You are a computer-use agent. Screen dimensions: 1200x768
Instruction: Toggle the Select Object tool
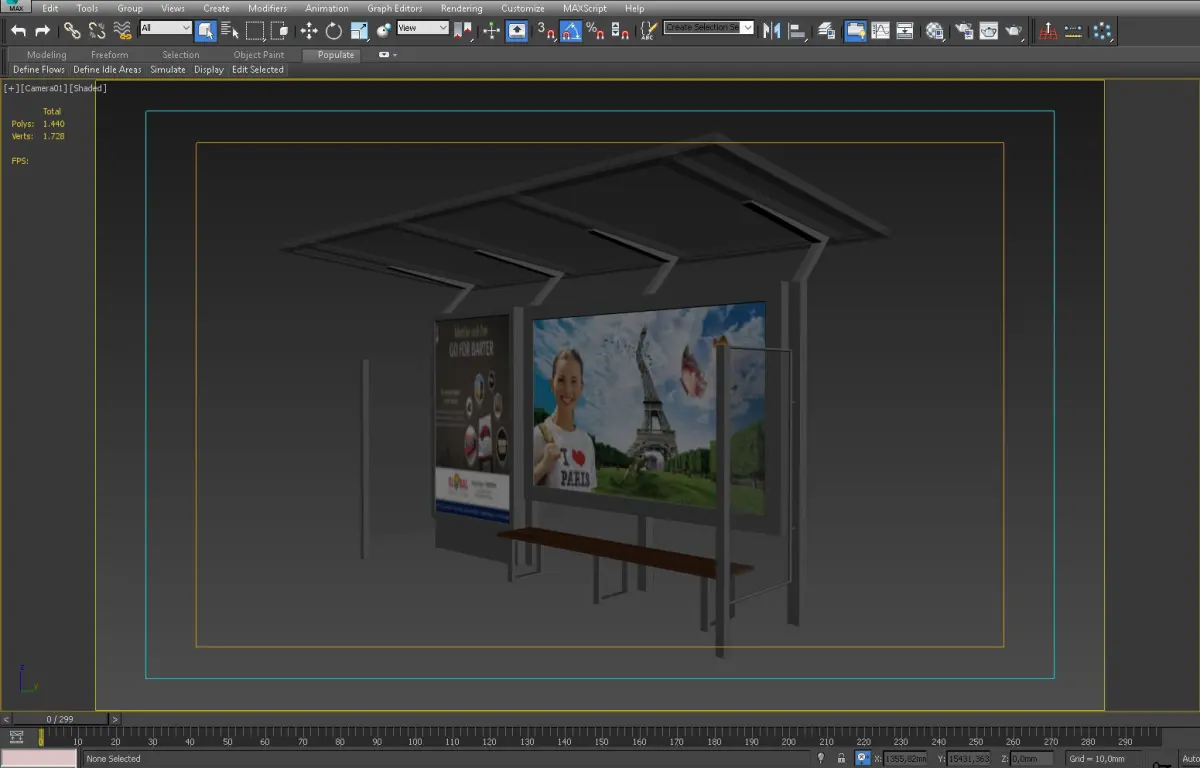[x=205, y=31]
